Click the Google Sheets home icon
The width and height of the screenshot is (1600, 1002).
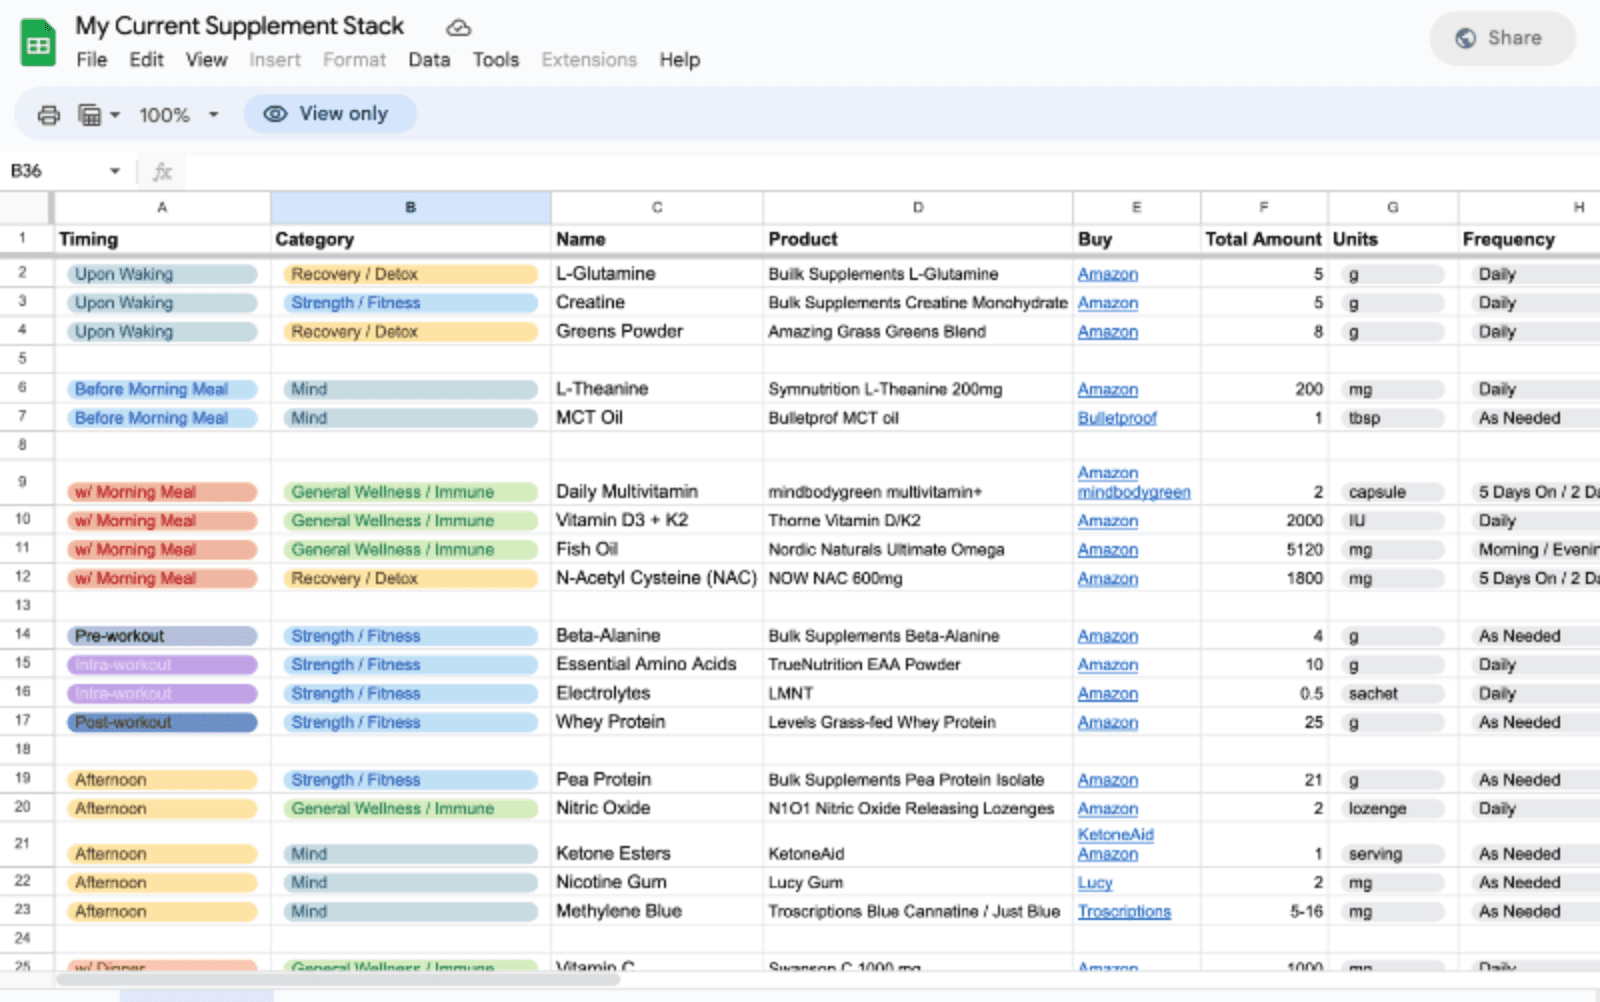(38, 43)
